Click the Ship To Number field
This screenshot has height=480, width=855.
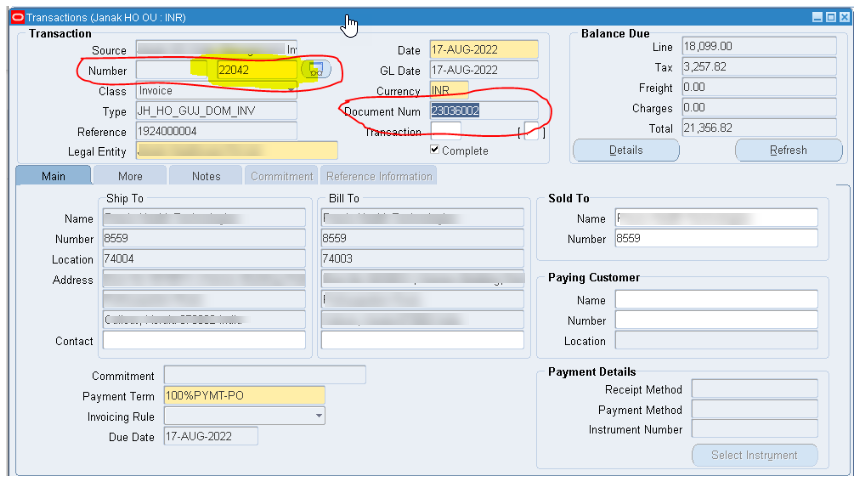(204, 238)
